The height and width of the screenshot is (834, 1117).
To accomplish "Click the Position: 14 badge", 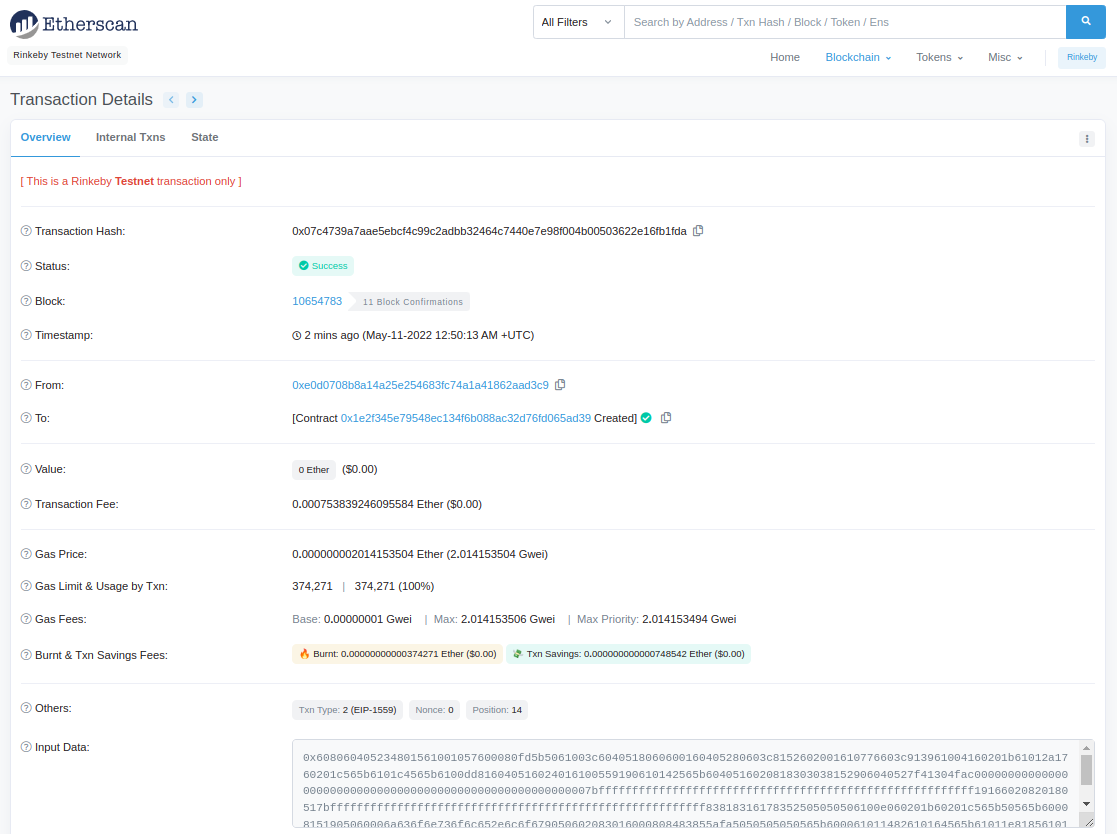I will [x=497, y=710].
